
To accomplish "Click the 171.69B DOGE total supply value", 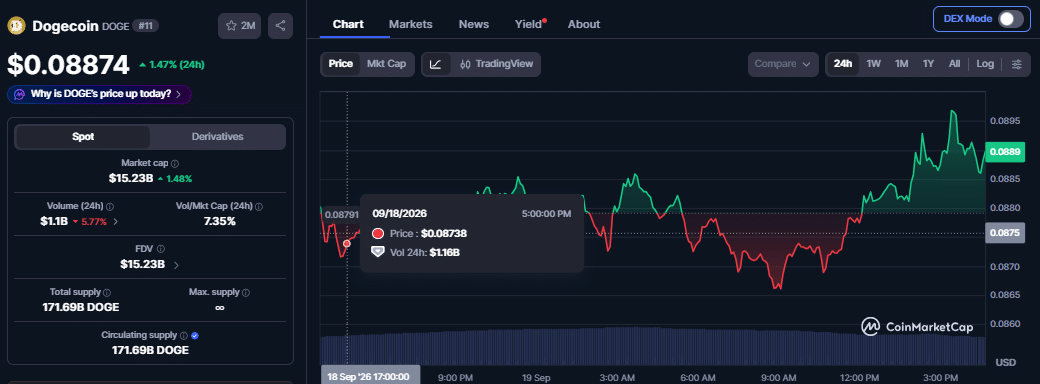I will coord(81,308).
